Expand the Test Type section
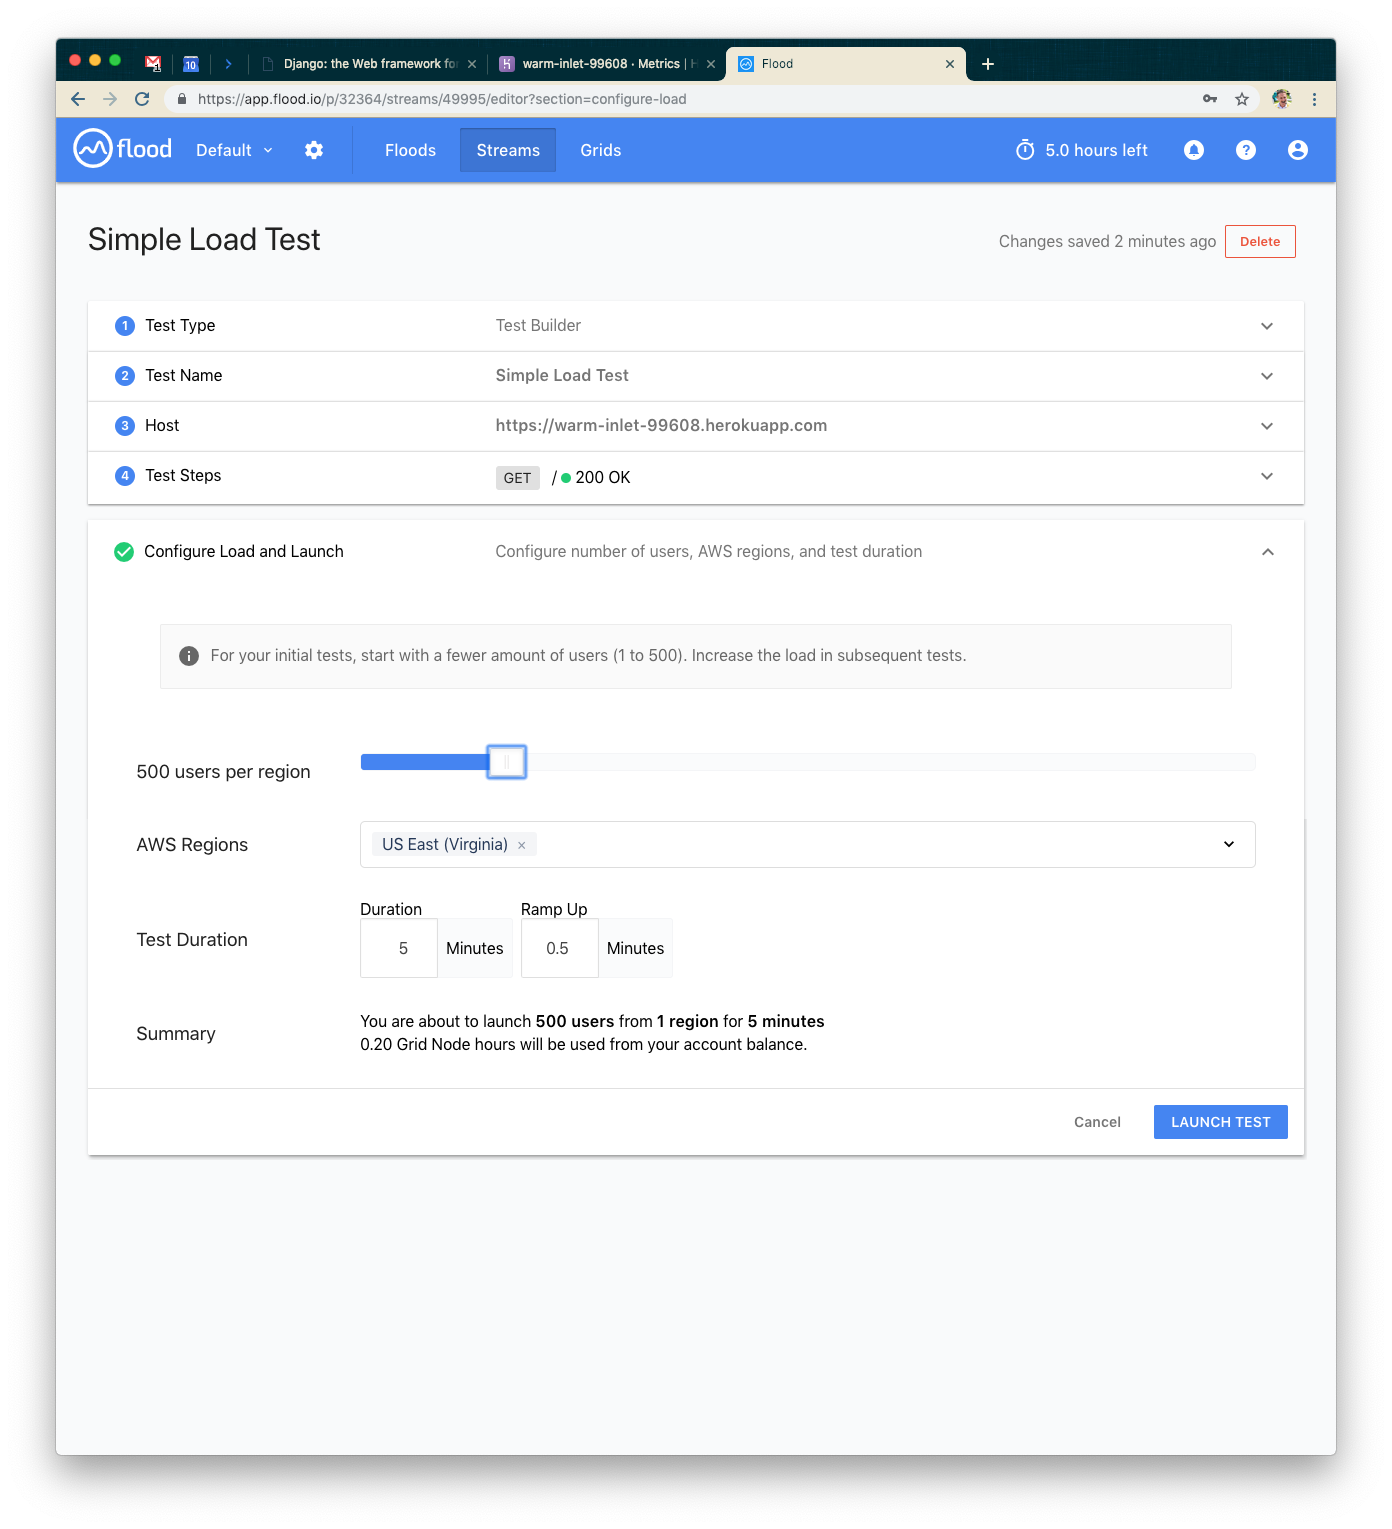Screen dimensions: 1392x1529 tap(1266, 326)
